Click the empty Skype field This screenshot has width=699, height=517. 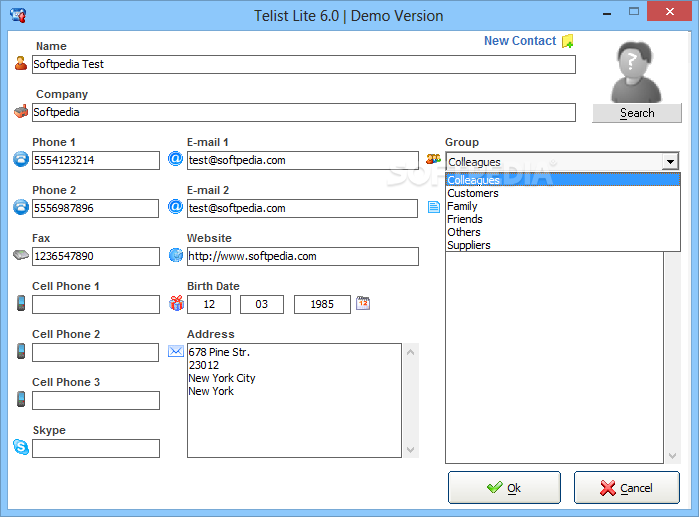pos(96,448)
